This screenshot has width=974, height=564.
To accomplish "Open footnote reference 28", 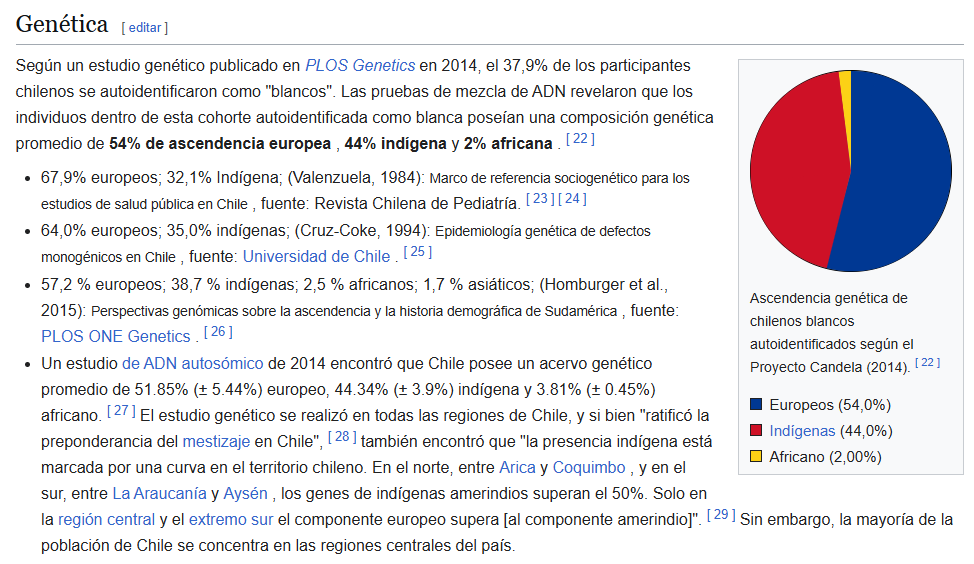I will coord(342,437).
